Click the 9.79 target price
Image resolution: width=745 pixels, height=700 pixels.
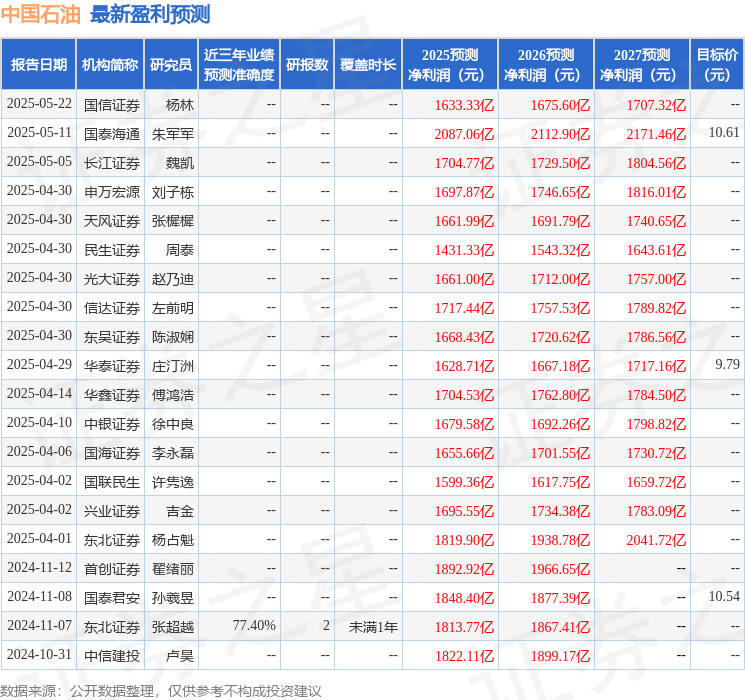[727, 364]
